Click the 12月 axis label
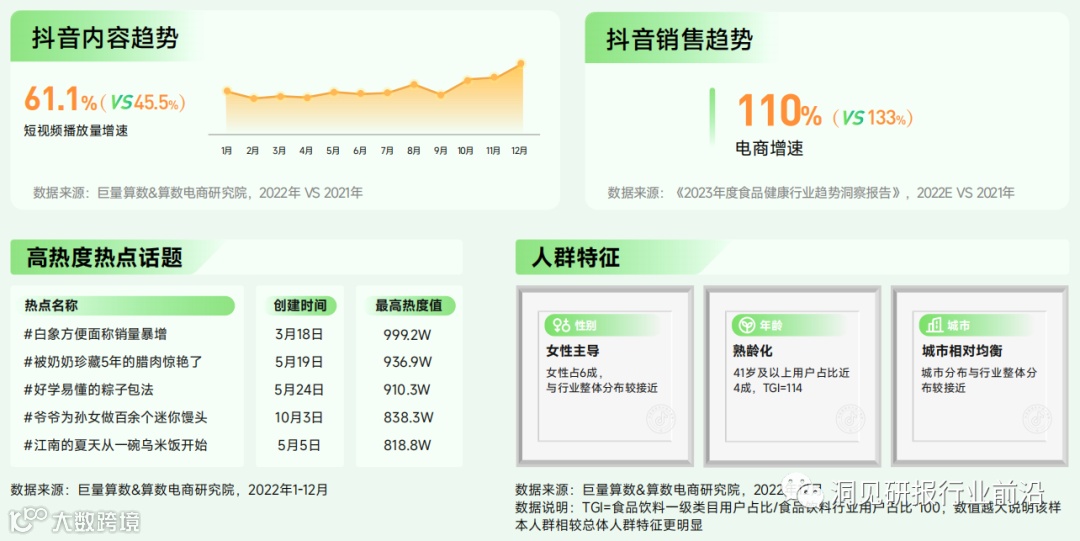 click(519, 151)
